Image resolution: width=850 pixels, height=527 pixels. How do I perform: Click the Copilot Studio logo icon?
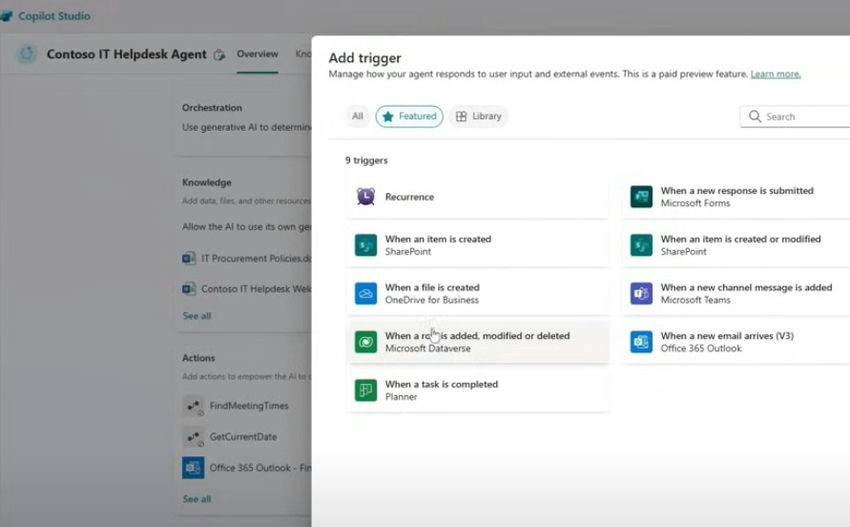click(x=7, y=16)
